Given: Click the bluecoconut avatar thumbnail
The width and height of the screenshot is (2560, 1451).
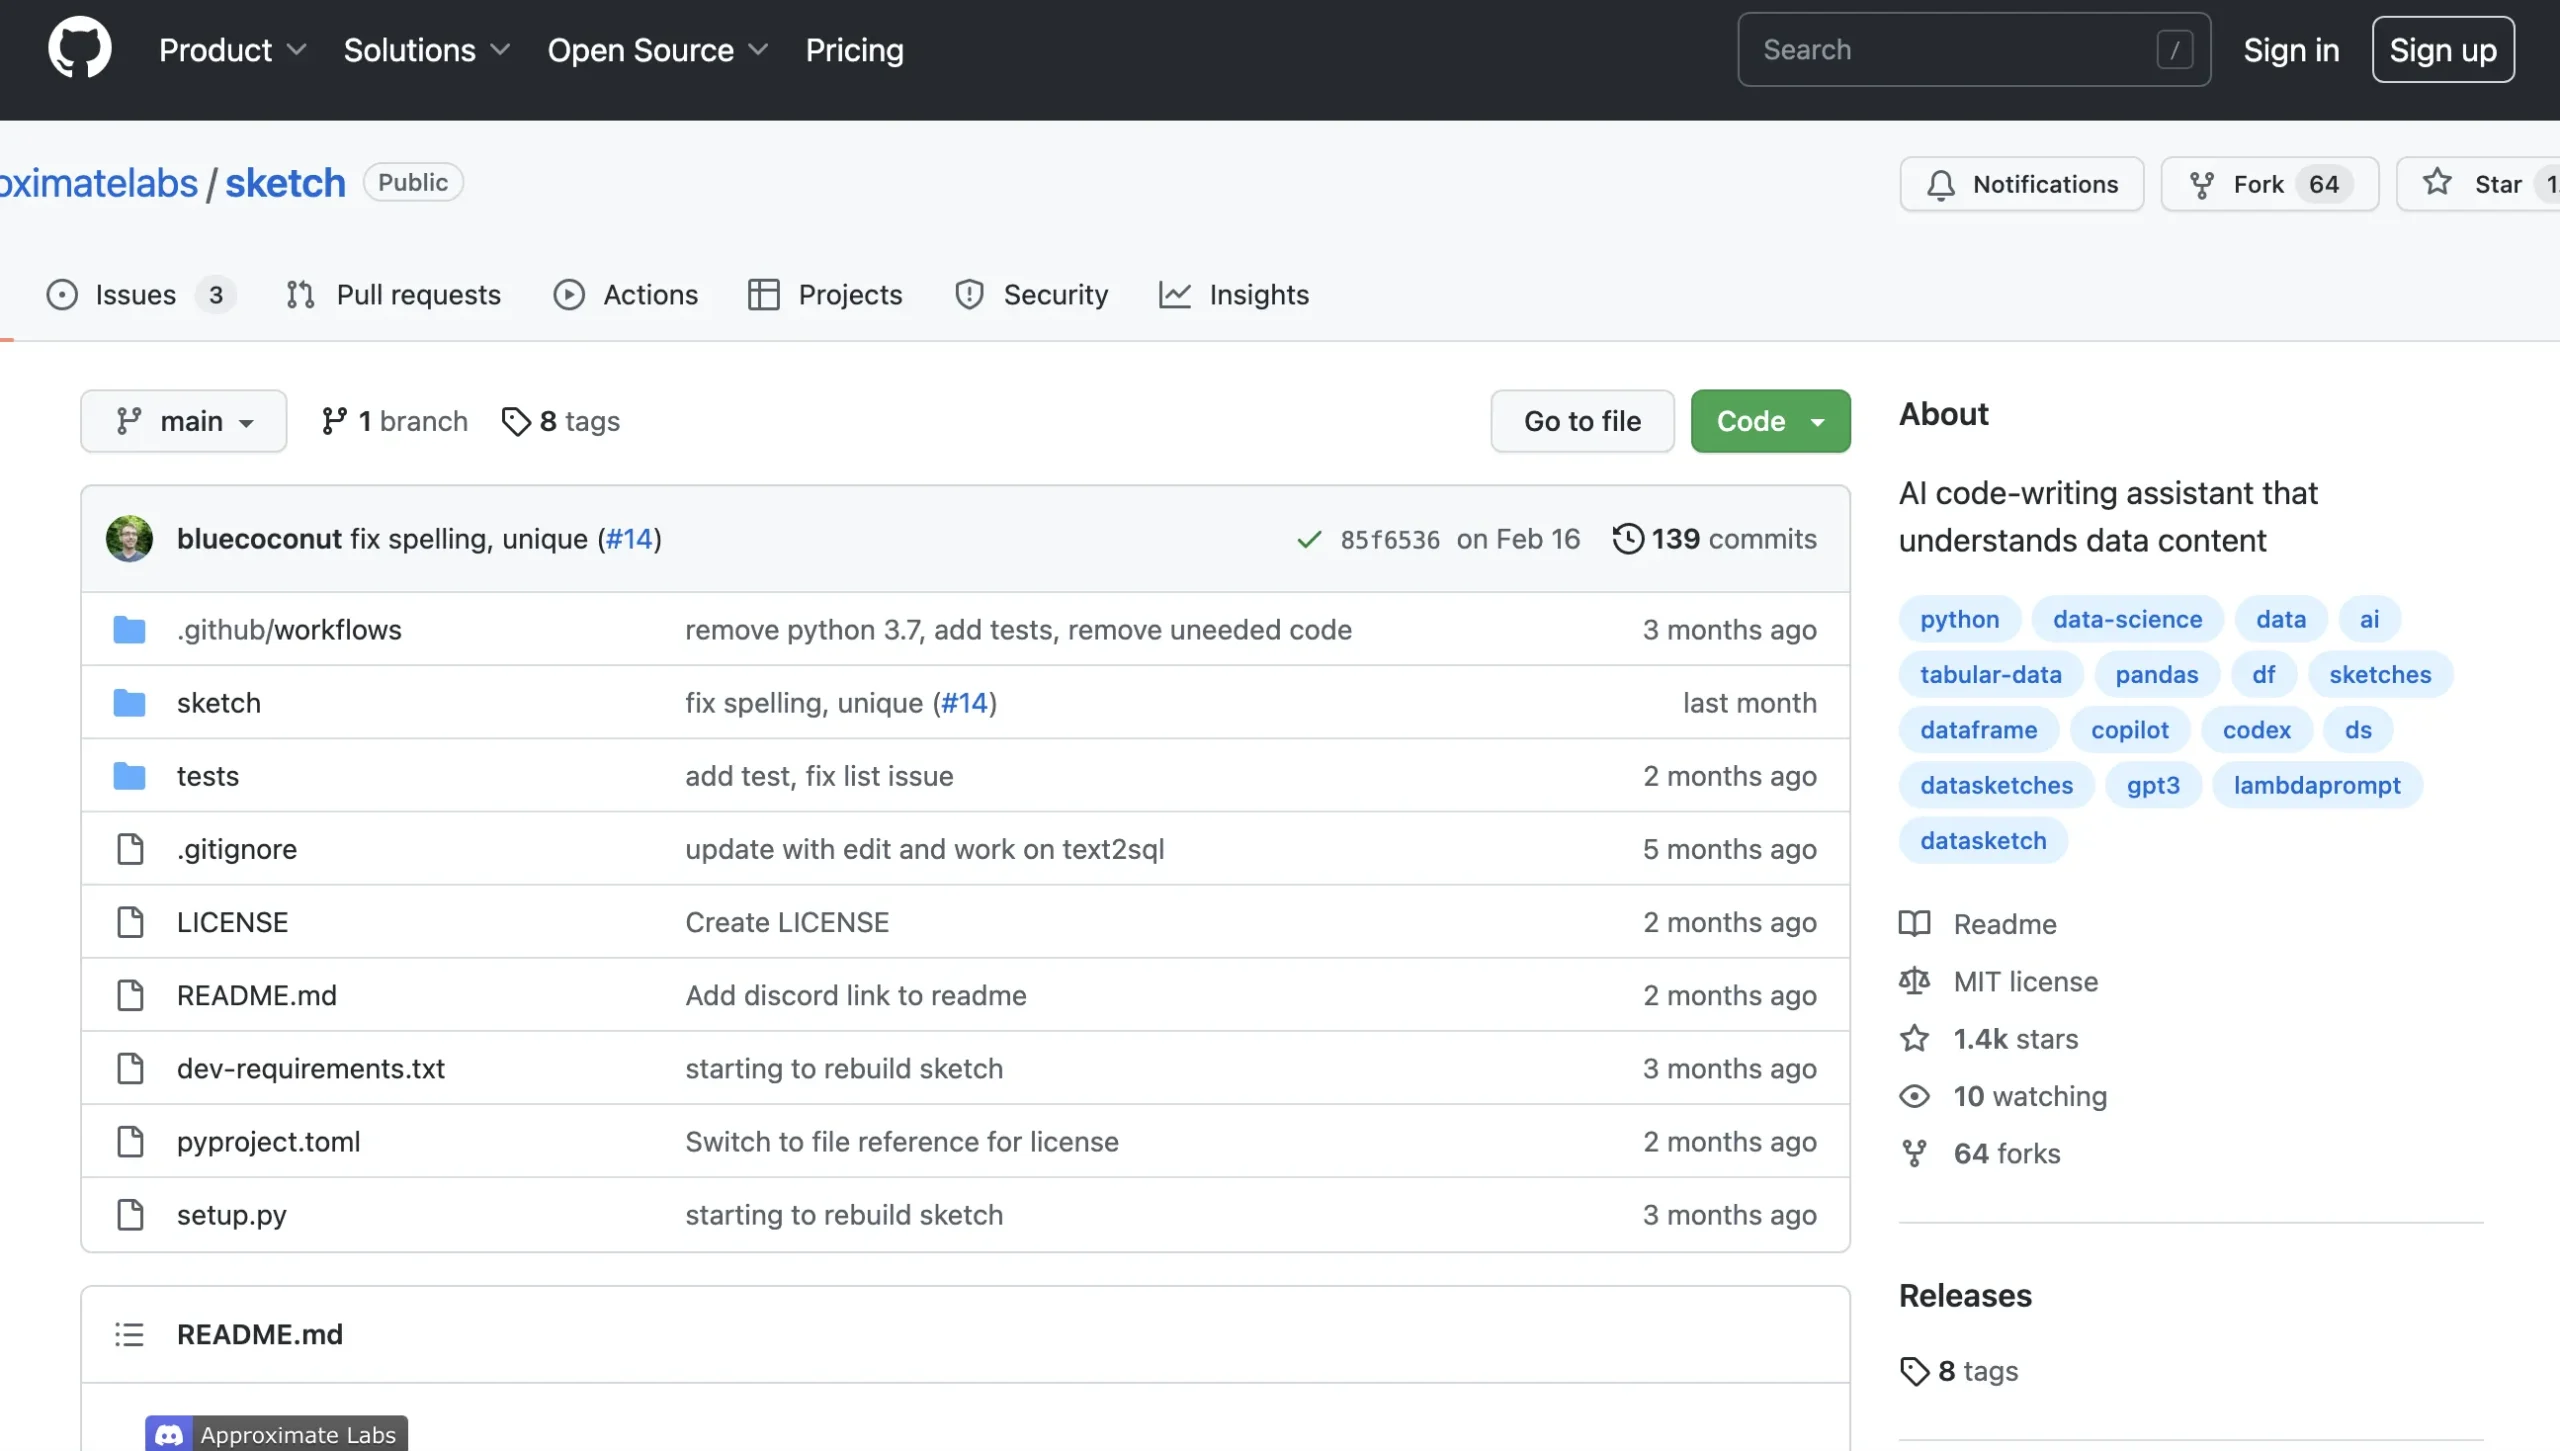Looking at the screenshot, I should tap(129, 539).
